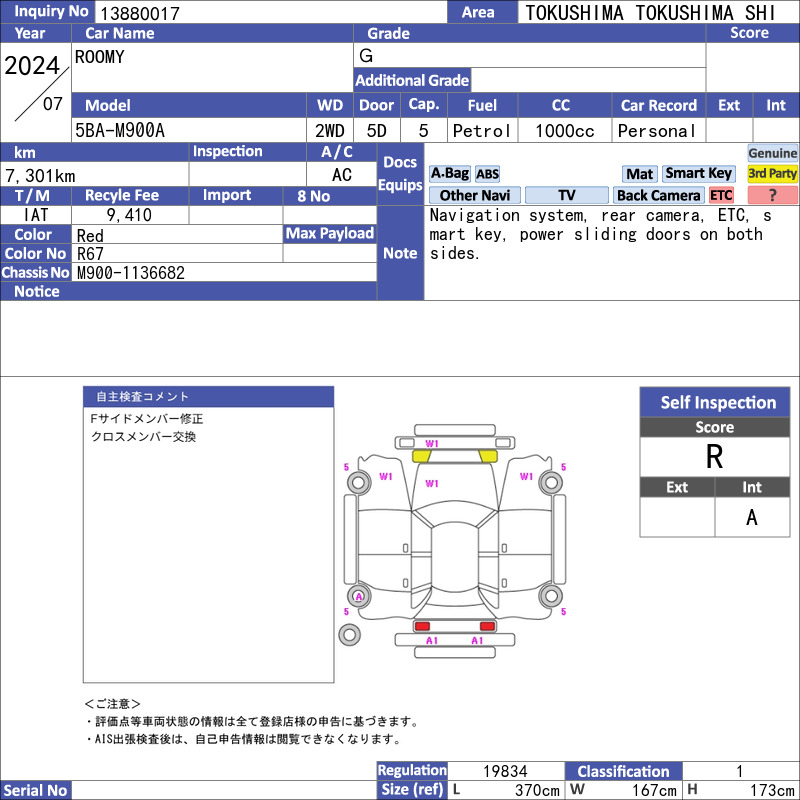Select the mileage 7,301km
The width and height of the screenshot is (800, 800).
[40, 176]
